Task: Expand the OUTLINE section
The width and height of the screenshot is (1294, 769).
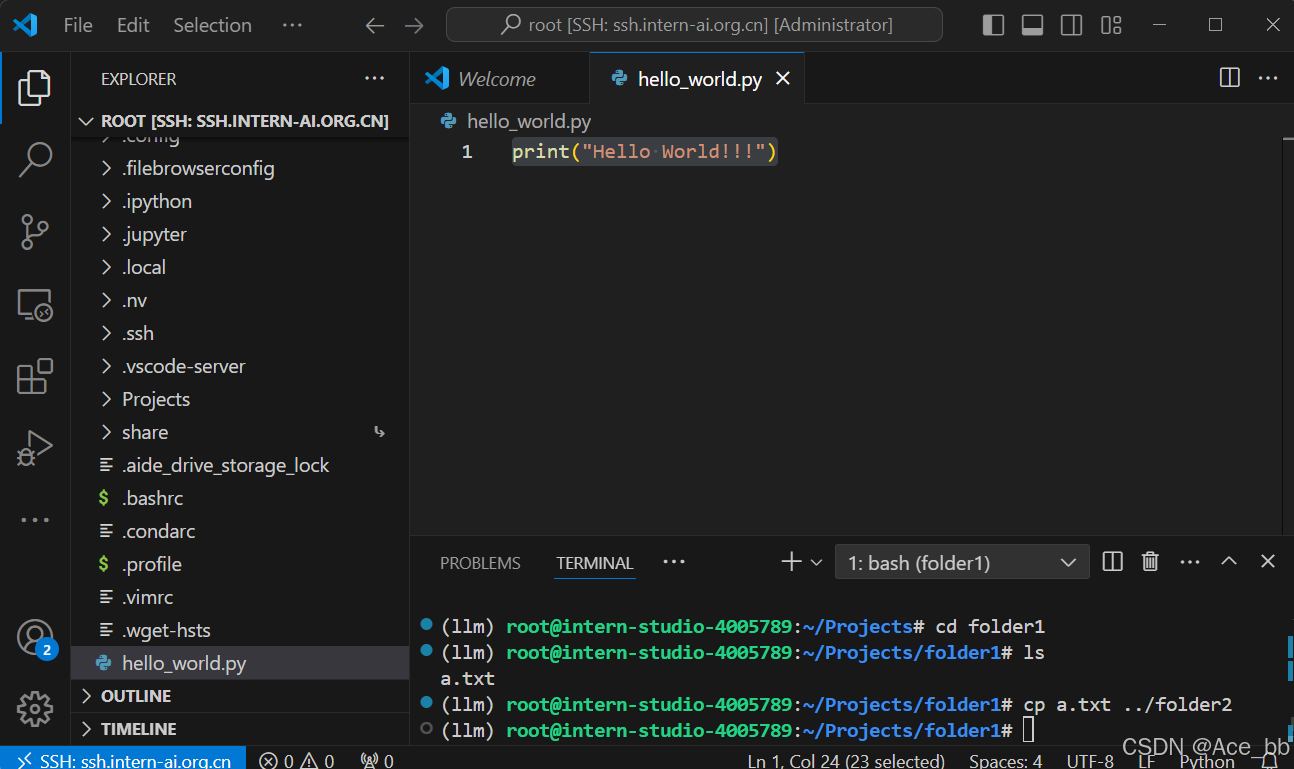Action: [x=240, y=696]
